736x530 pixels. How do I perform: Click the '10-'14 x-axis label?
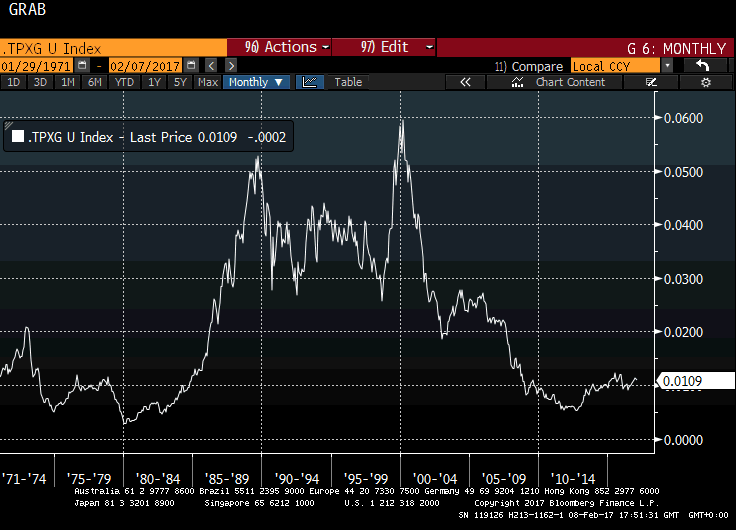click(x=573, y=479)
